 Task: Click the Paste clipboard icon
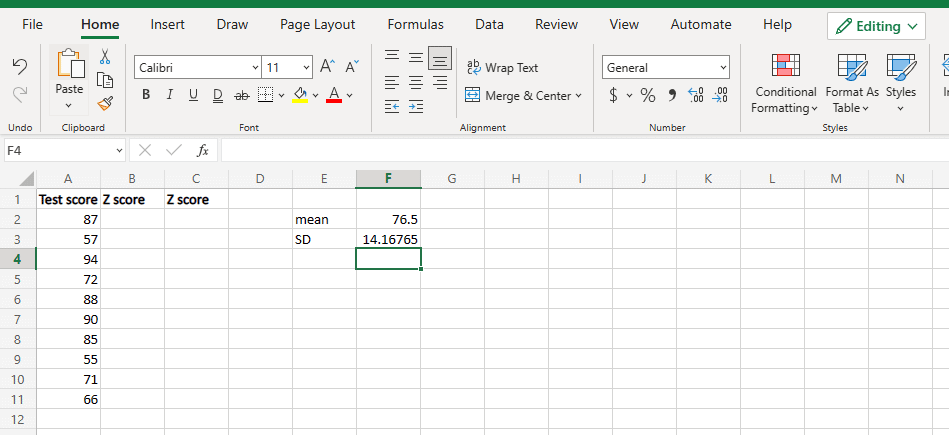tap(70, 64)
